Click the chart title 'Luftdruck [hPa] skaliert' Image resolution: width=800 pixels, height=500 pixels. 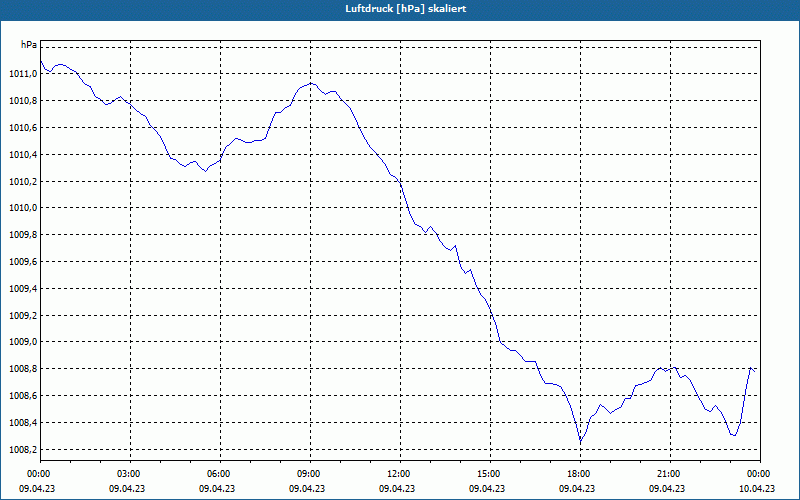point(406,9)
